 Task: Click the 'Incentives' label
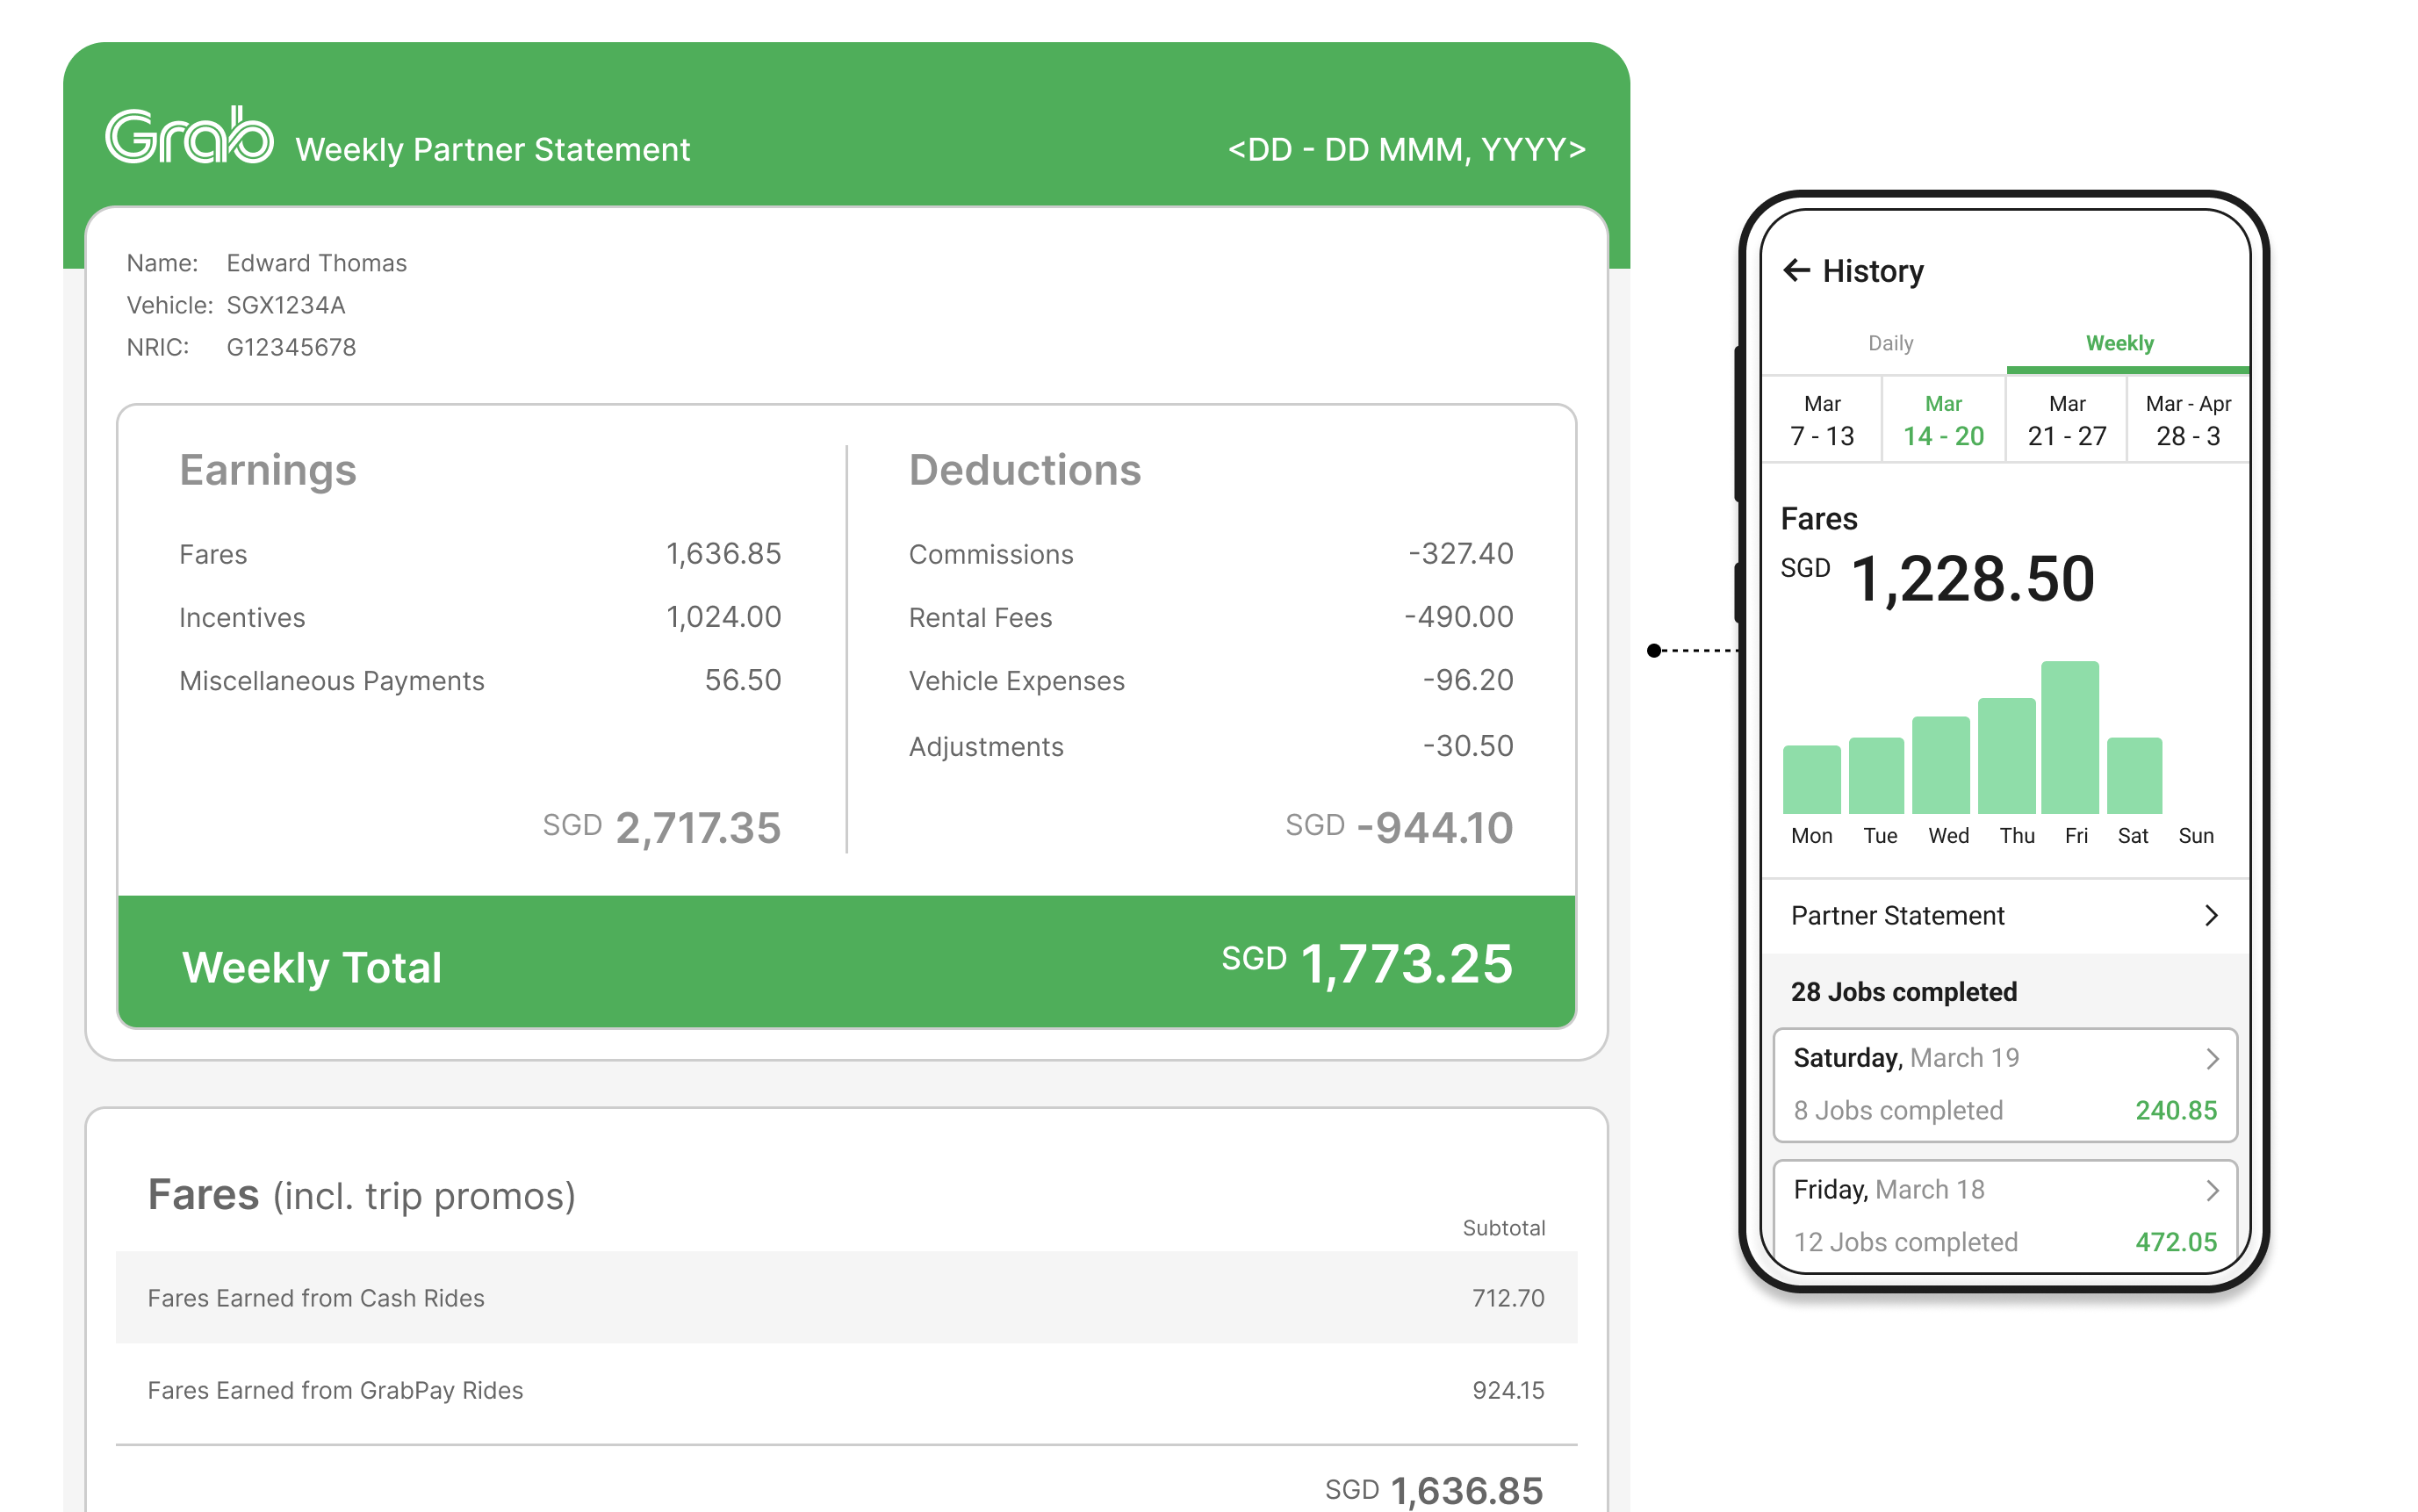tap(242, 618)
